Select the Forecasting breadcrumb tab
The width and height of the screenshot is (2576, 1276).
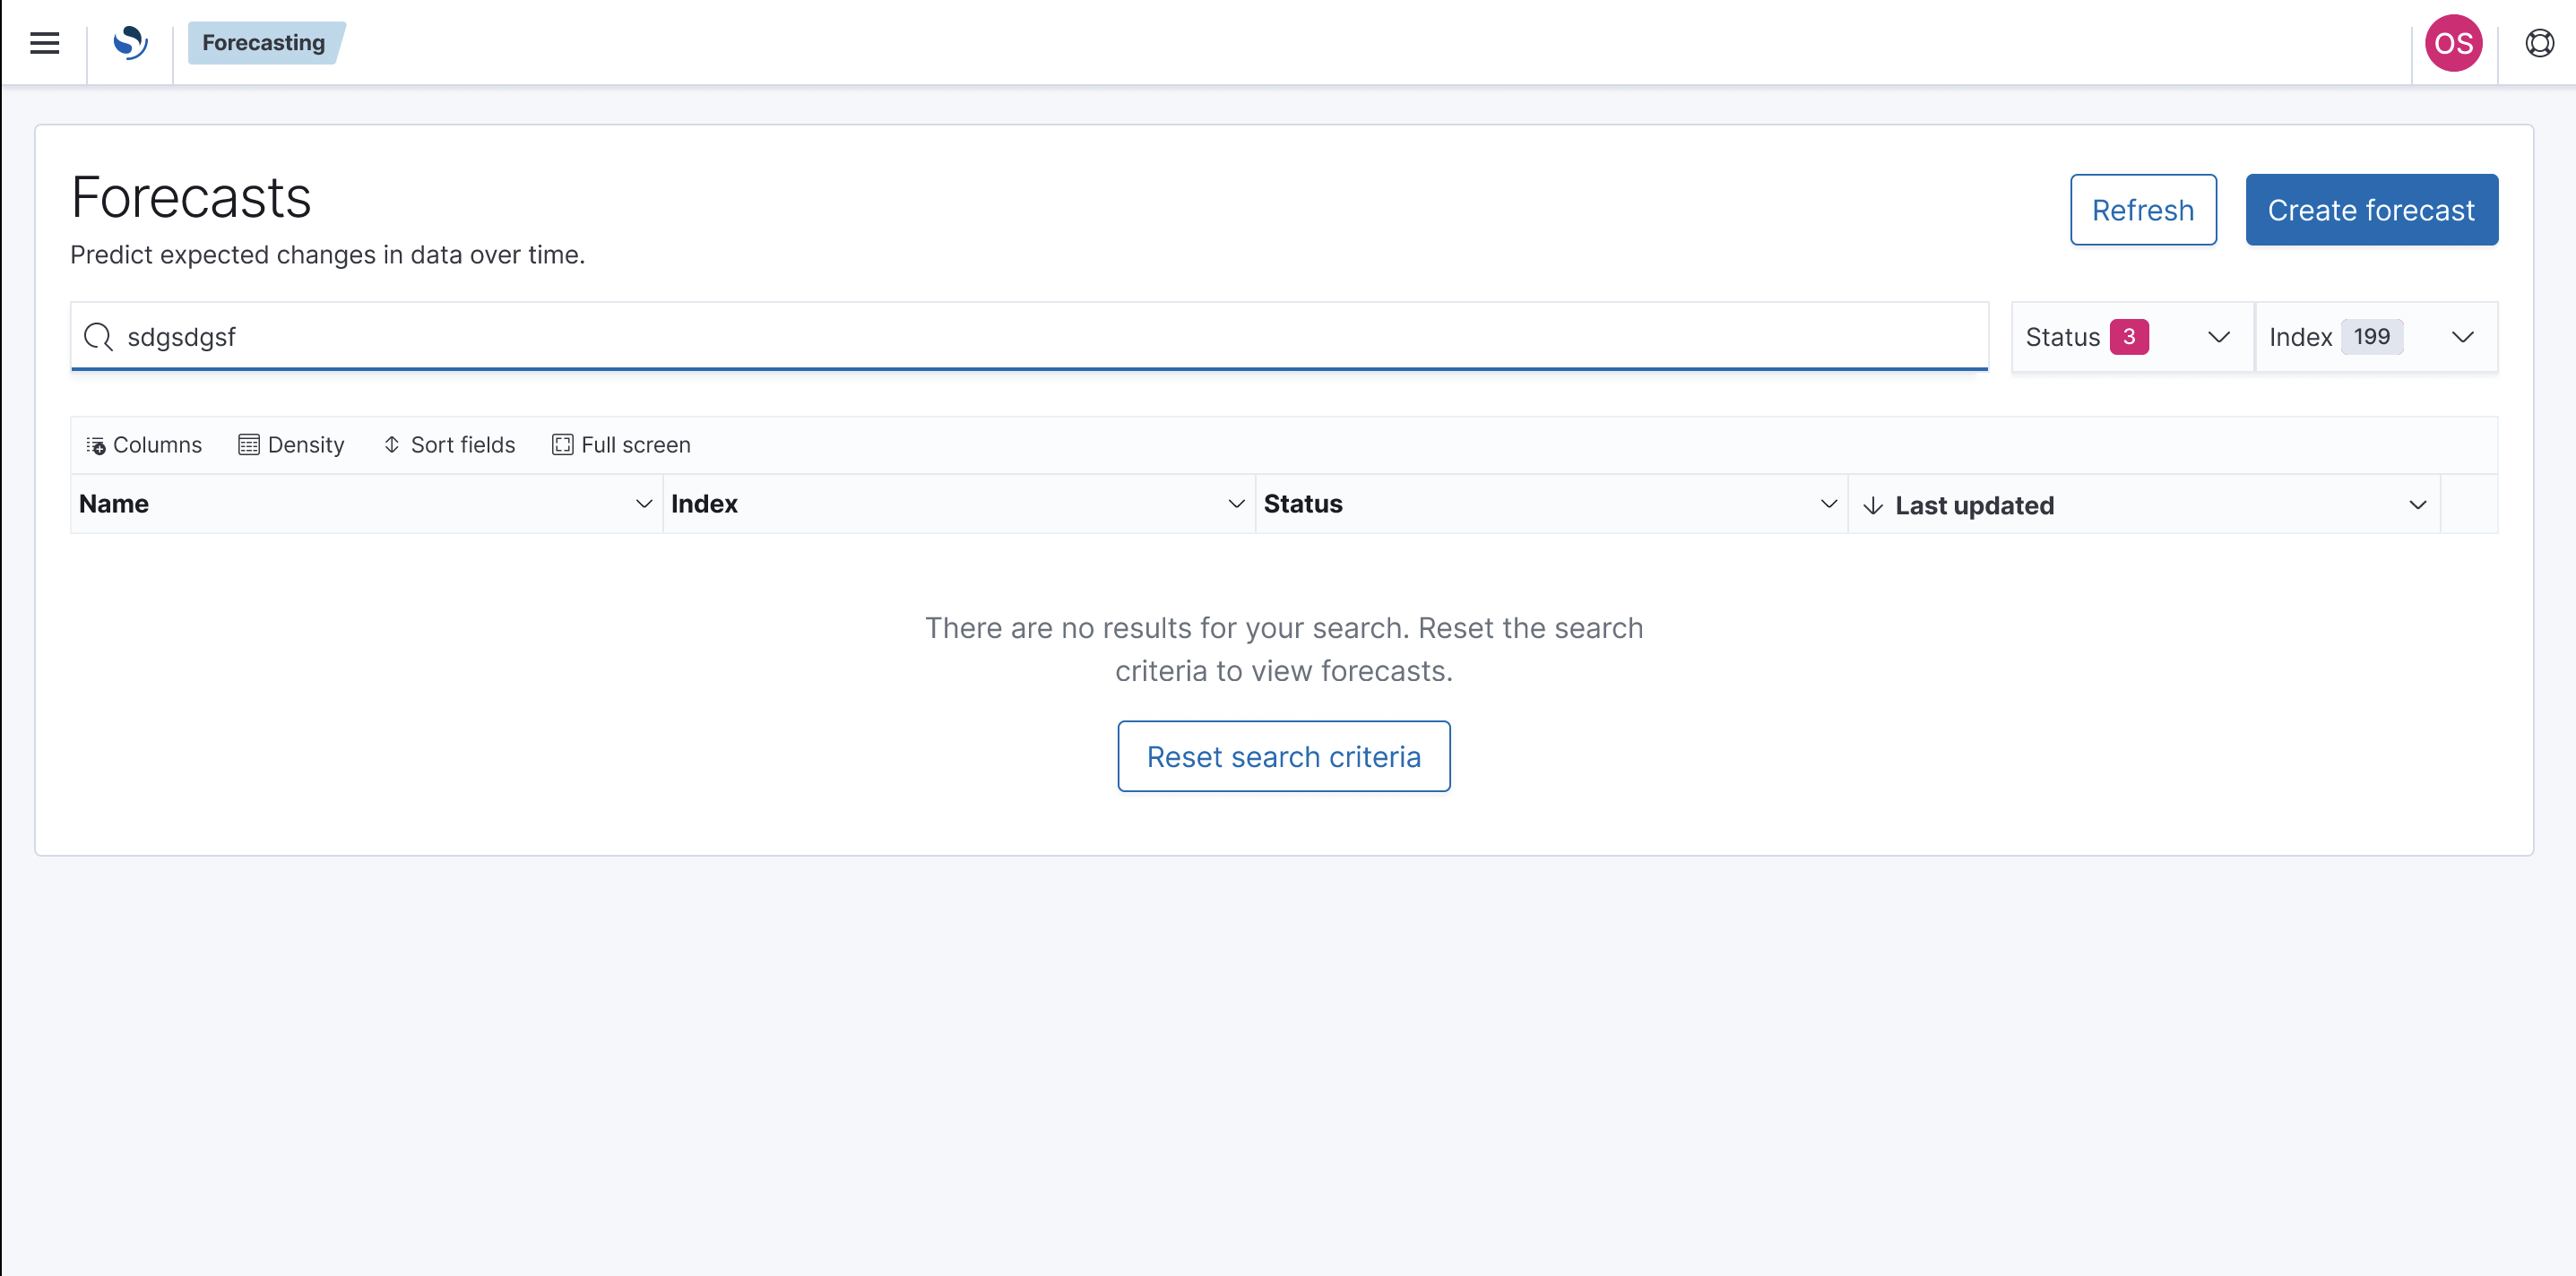point(263,42)
